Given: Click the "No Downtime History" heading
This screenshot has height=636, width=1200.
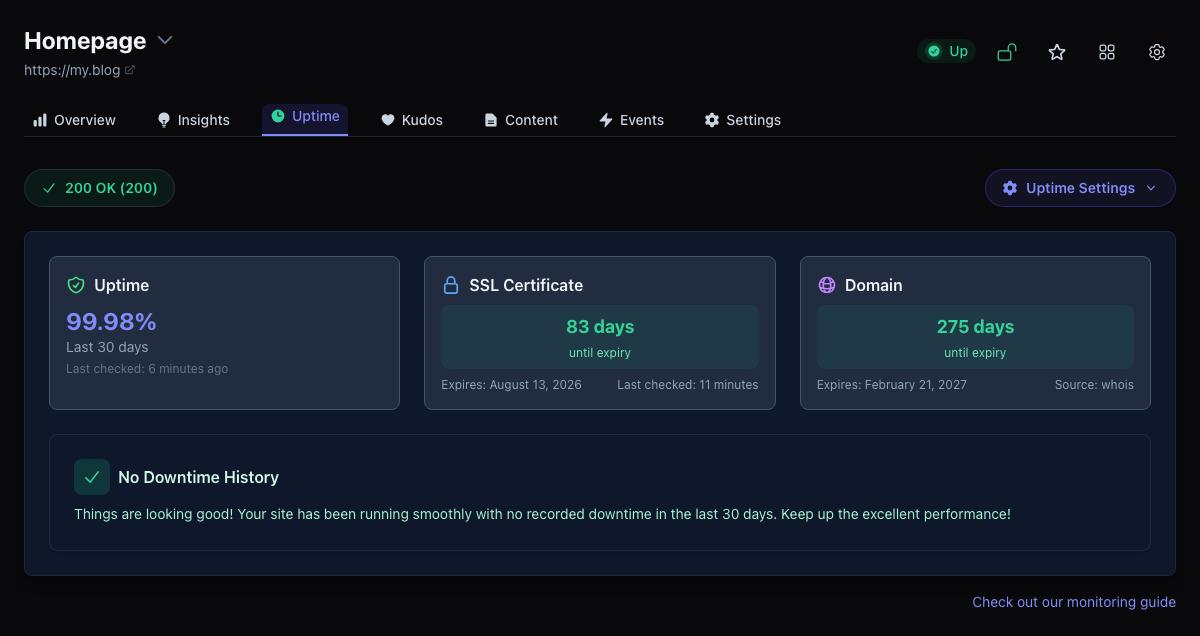Looking at the screenshot, I should coord(198,477).
